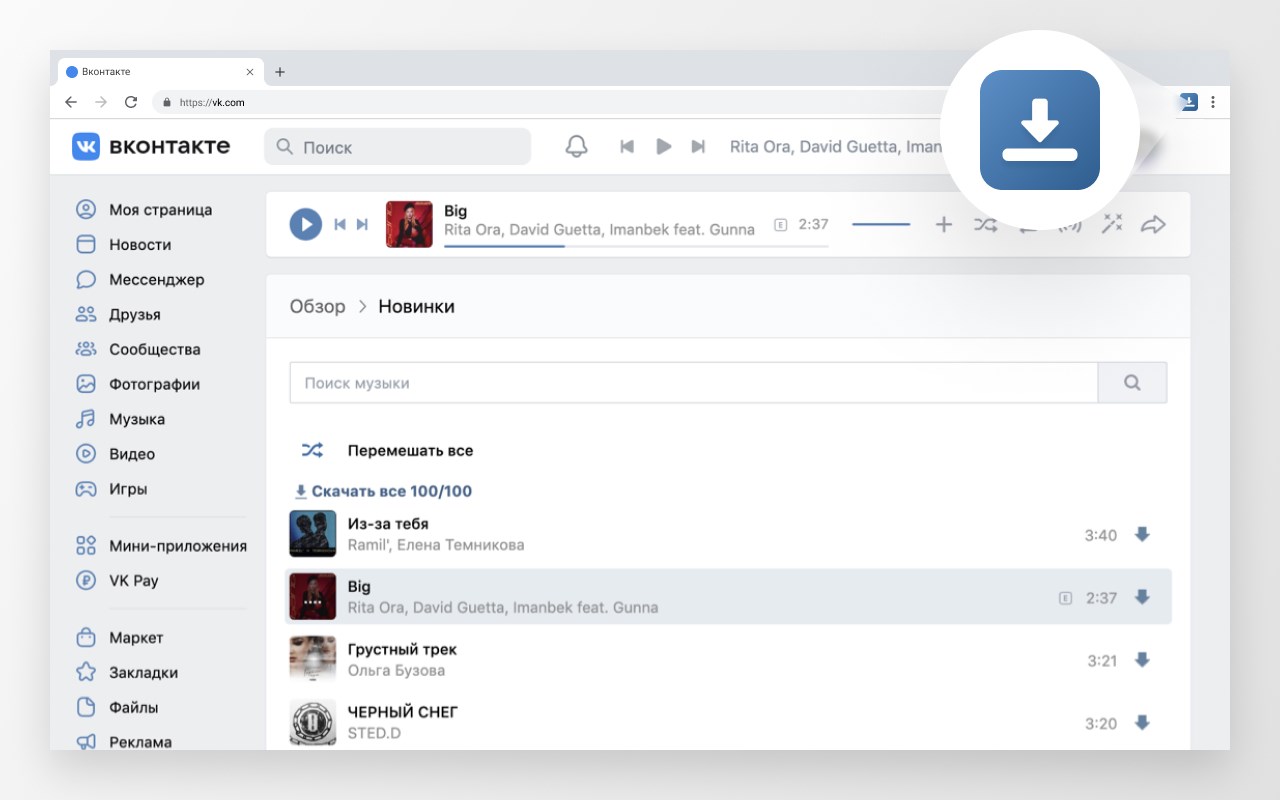Open a new browser tab

click(x=280, y=72)
